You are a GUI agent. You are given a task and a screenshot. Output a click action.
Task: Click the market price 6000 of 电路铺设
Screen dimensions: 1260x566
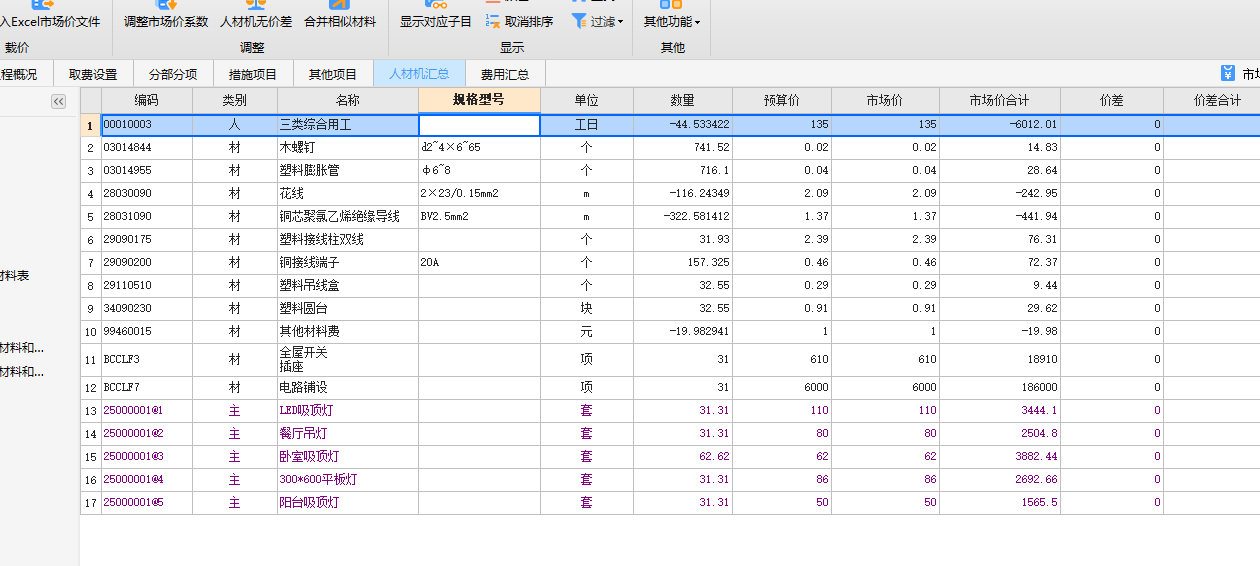[885, 388]
